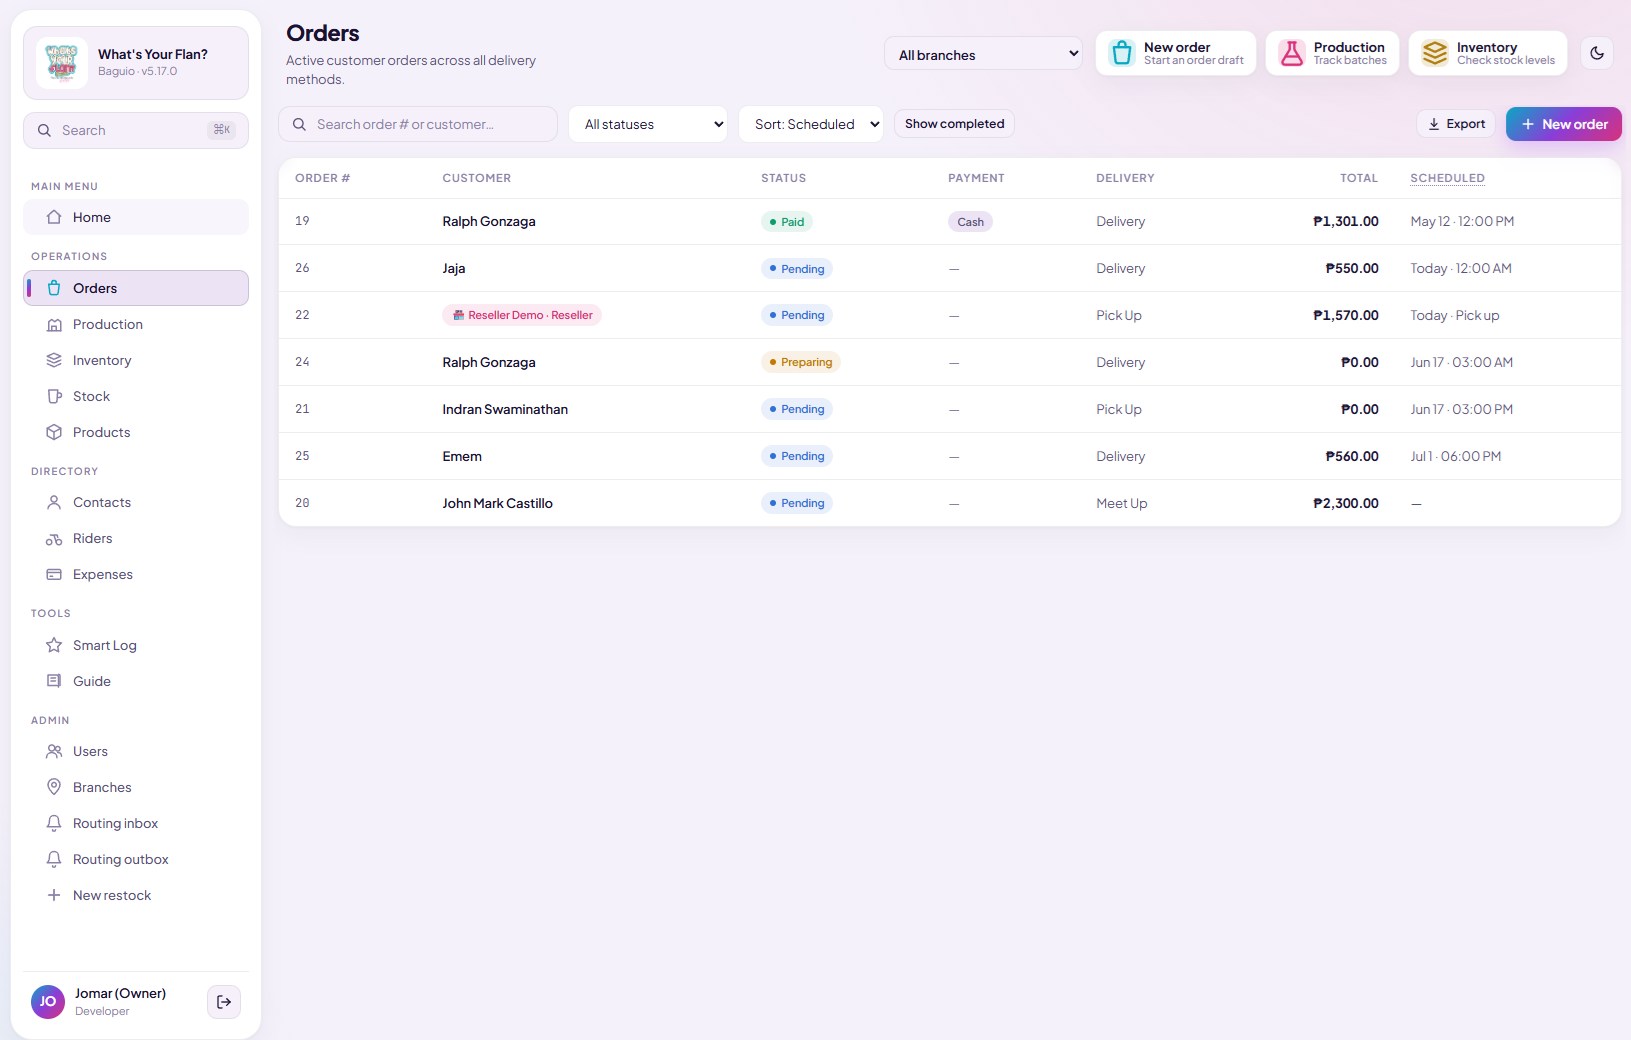Click the logout icon beside Jomar (Owner)
Screen dimensions: 1631x1040
(x=224, y=1002)
